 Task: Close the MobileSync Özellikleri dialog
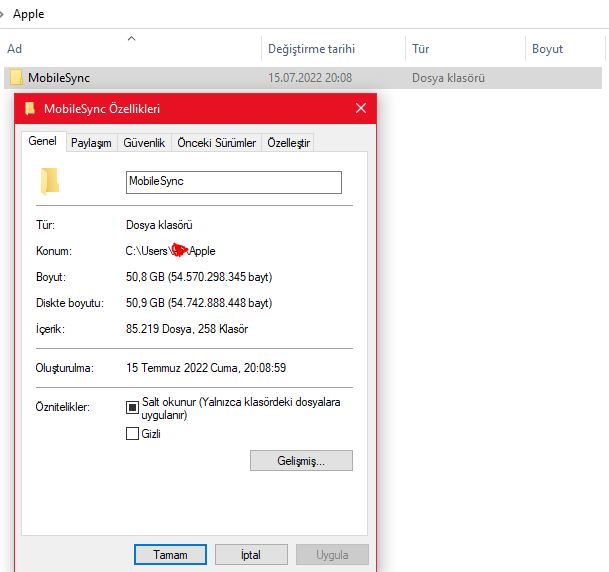[361, 108]
